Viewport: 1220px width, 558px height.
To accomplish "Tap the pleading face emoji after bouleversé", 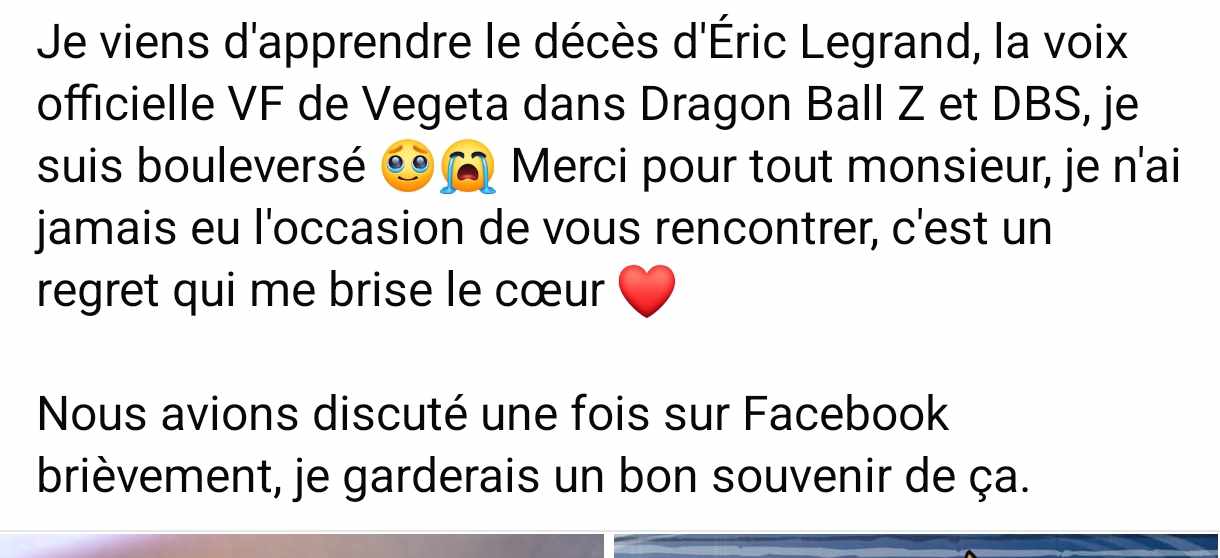I will (x=408, y=169).
